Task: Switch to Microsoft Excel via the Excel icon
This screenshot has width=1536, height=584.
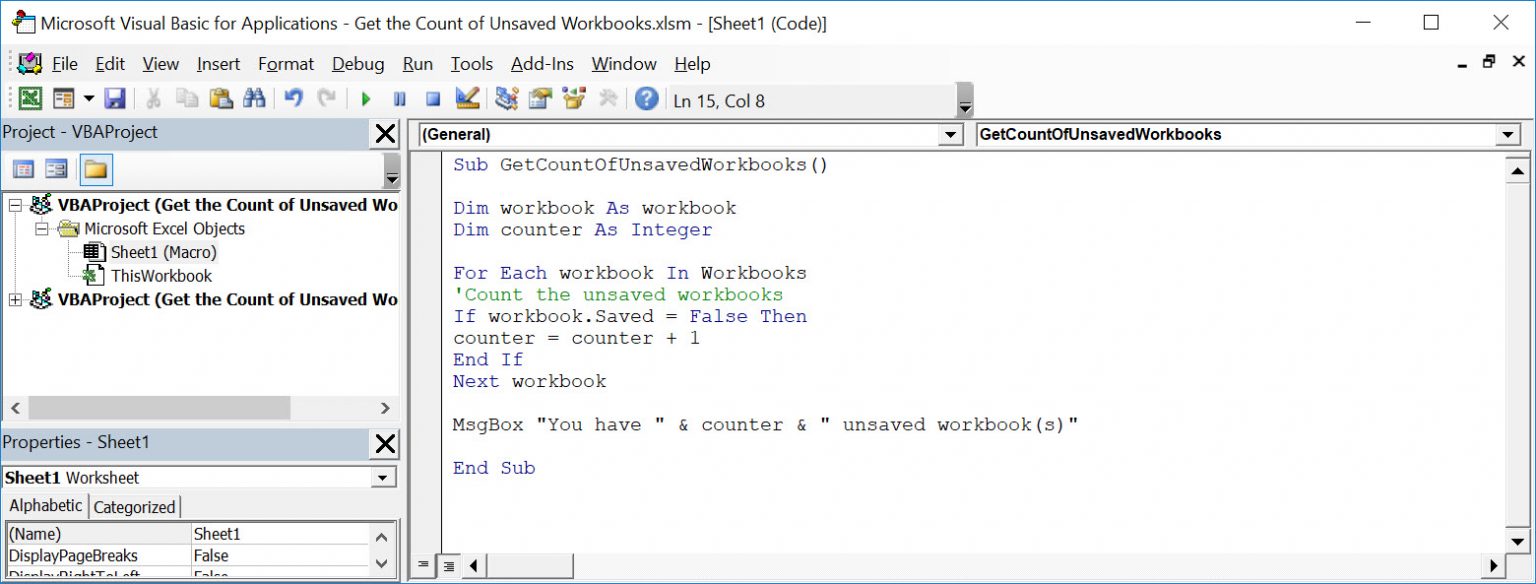Action: click(29, 99)
